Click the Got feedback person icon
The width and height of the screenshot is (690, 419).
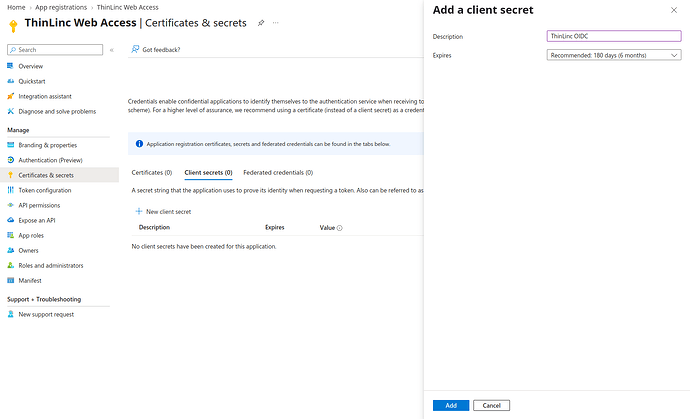tap(135, 49)
